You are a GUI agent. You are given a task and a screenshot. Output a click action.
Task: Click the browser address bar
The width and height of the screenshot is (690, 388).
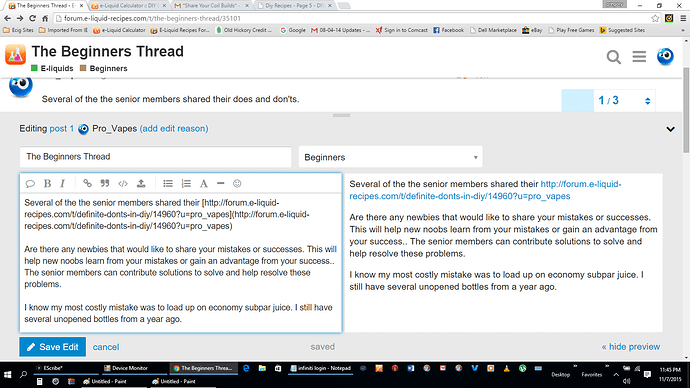pos(352,18)
